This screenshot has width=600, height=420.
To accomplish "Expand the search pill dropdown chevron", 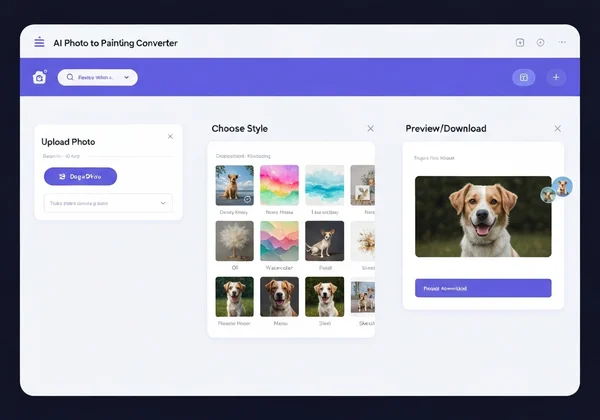I will pos(126,77).
